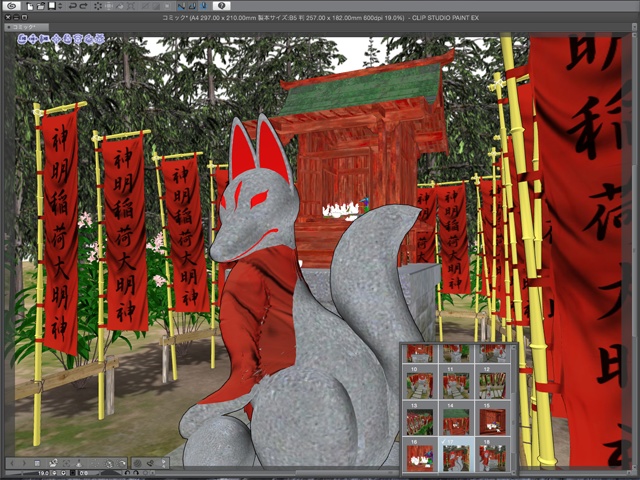The height and width of the screenshot is (480, 640).
Task: Redo the last undone action
Action: coord(84,6)
